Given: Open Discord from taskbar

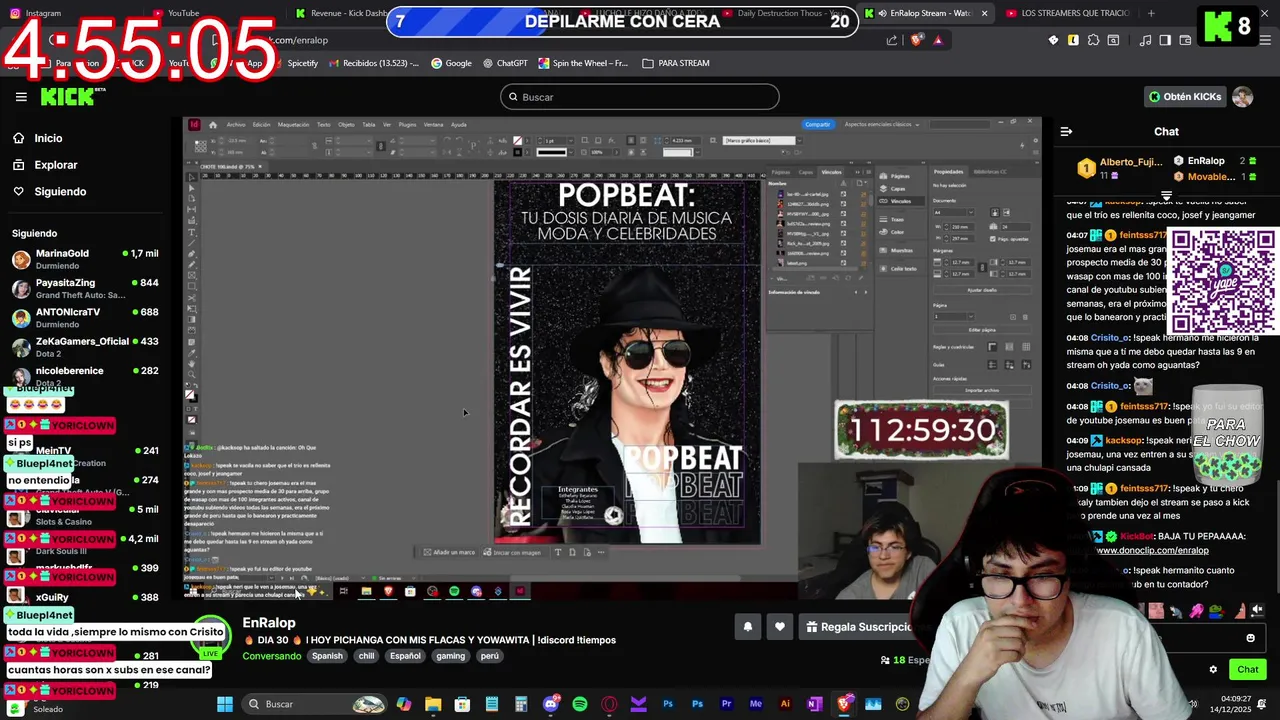Looking at the screenshot, I should (551, 704).
